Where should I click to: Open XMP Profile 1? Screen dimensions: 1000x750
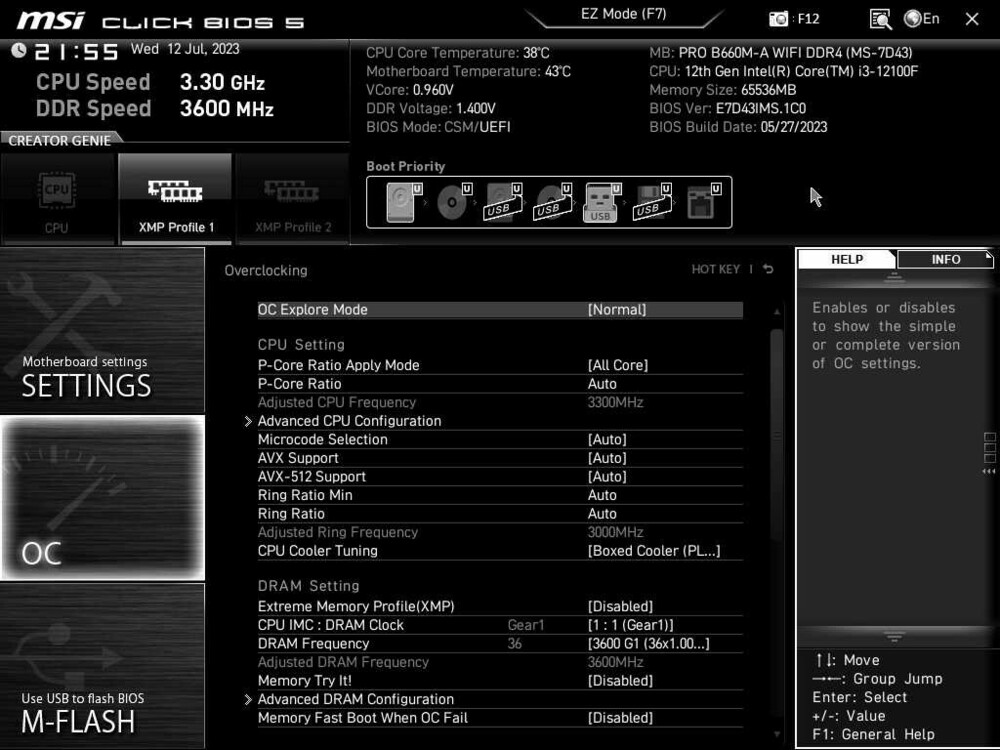(x=176, y=195)
